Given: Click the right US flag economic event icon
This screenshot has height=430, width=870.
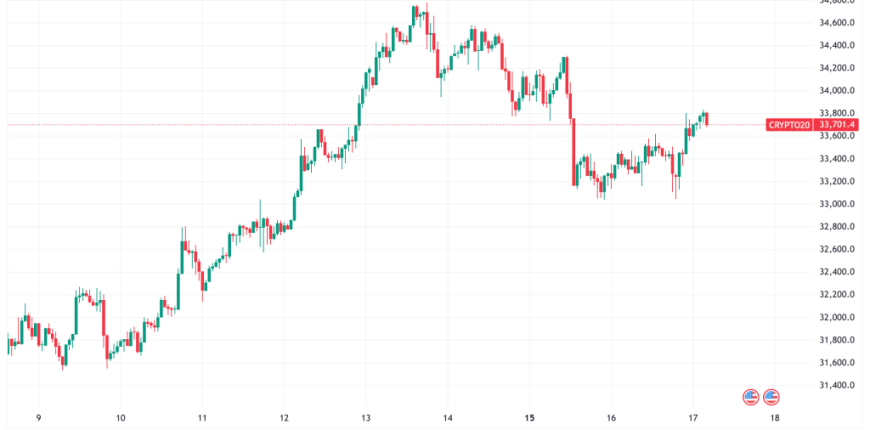Looking at the screenshot, I should point(771,397).
